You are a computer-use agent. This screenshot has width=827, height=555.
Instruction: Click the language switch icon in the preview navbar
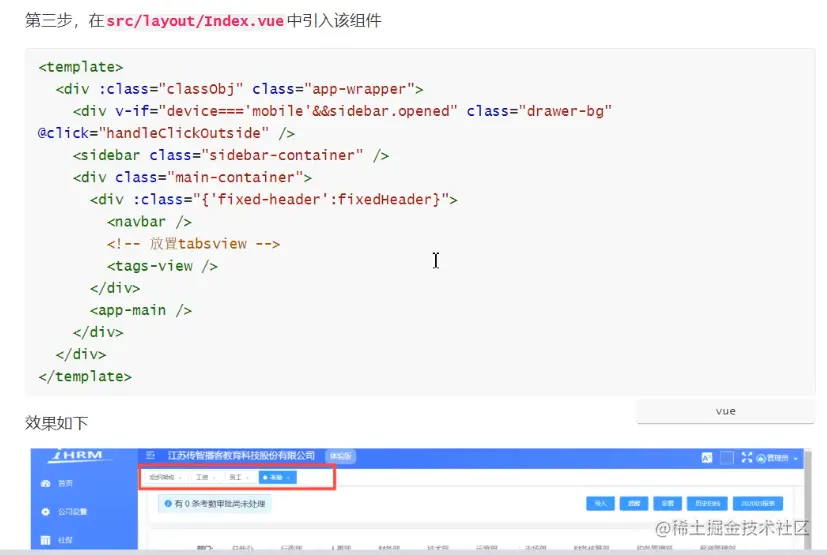point(707,458)
